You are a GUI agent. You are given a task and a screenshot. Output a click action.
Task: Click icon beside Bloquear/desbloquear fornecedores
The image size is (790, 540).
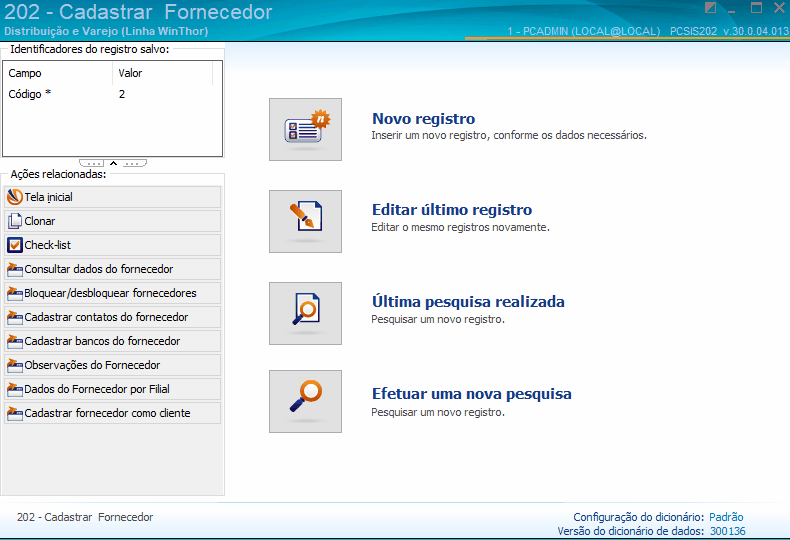pos(15,293)
